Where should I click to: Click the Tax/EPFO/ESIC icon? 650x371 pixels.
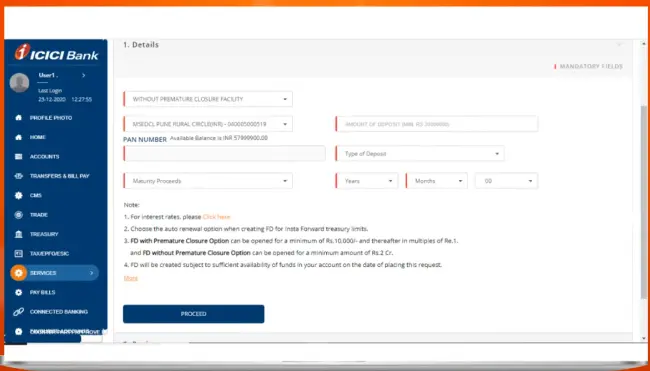(18, 253)
